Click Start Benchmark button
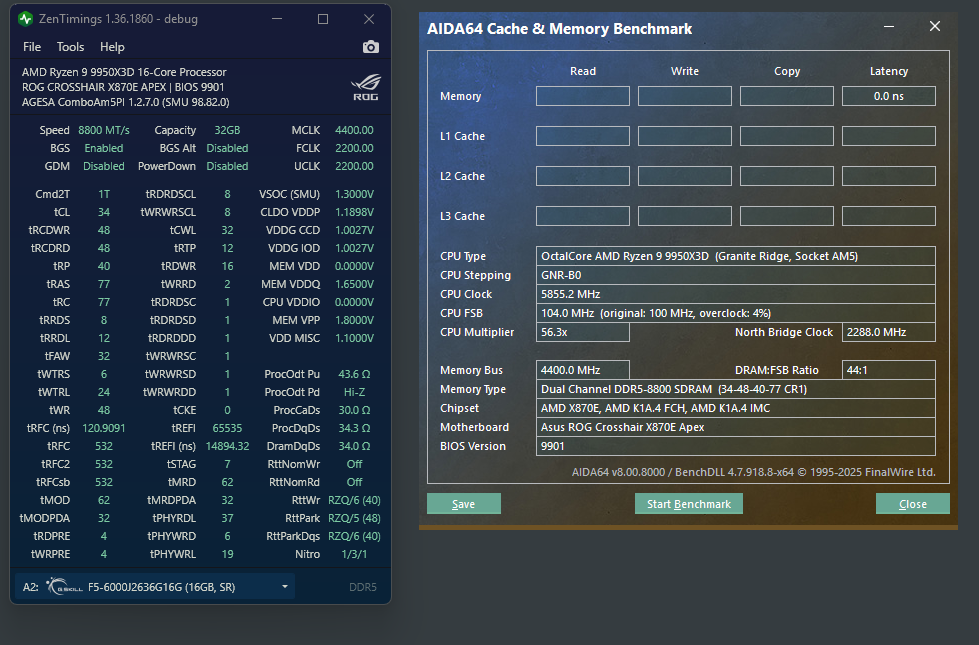The width and height of the screenshot is (979, 645). [x=689, y=504]
